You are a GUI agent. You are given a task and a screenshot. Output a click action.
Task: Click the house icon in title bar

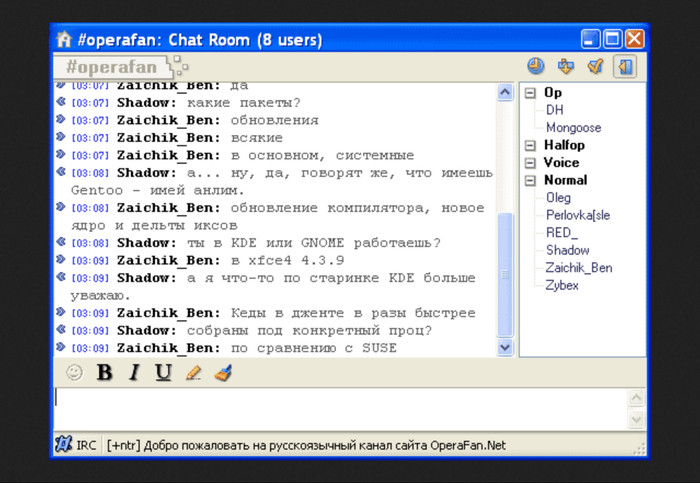click(x=64, y=39)
